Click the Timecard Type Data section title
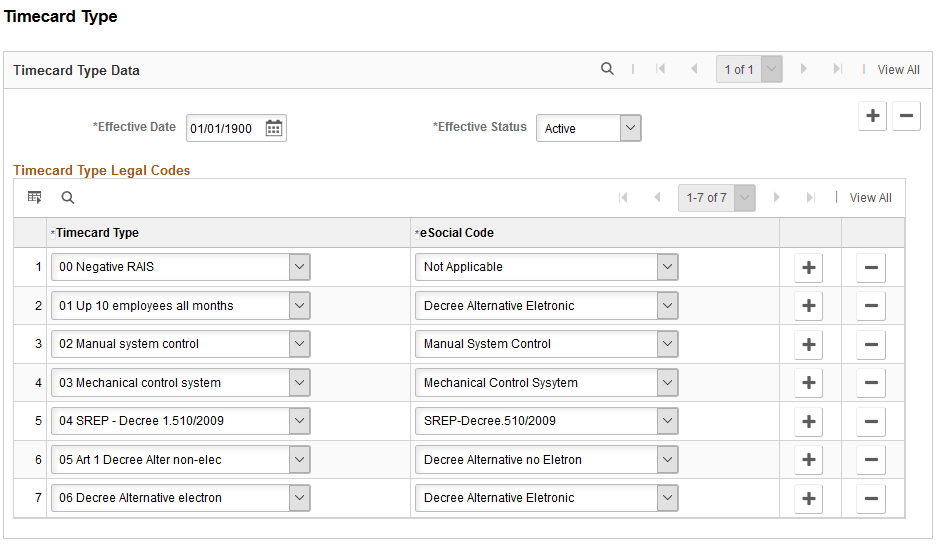The width and height of the screenshot is (941, 546). tap(76, 70)
